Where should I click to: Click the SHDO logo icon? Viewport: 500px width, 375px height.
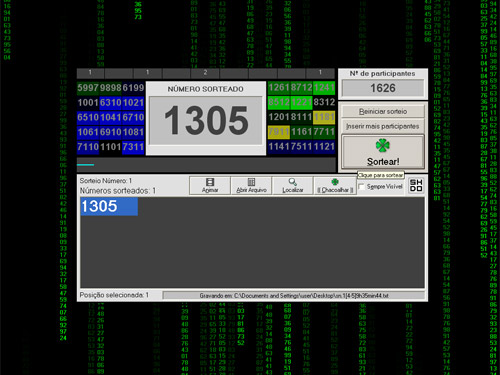(416, 185)
